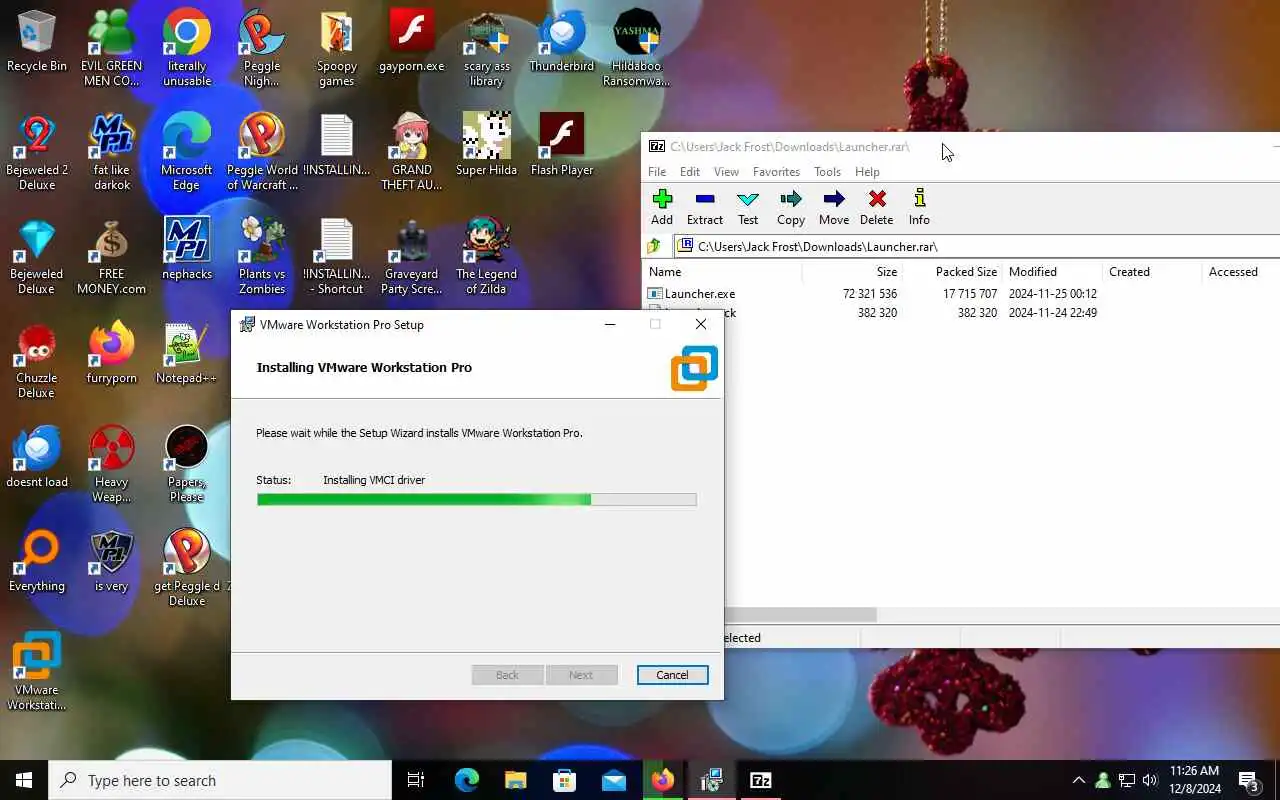
Task: Open the Info toolbar icon in 7-Zip
Action: point(919,207)
